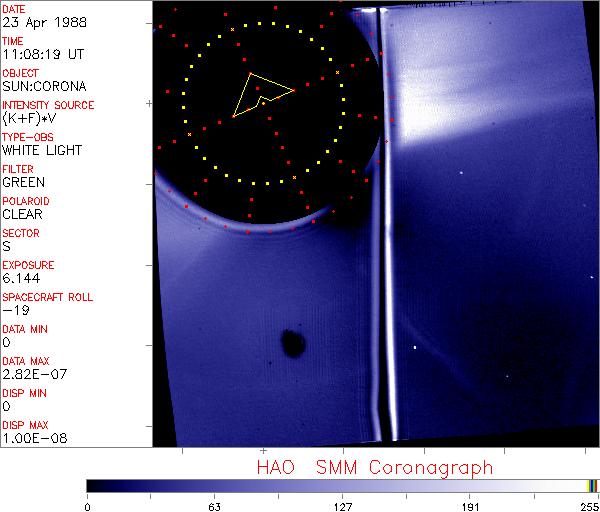Click the CLEAR polaroid value
Screen dimensions: 600x512
coord(23,214)
